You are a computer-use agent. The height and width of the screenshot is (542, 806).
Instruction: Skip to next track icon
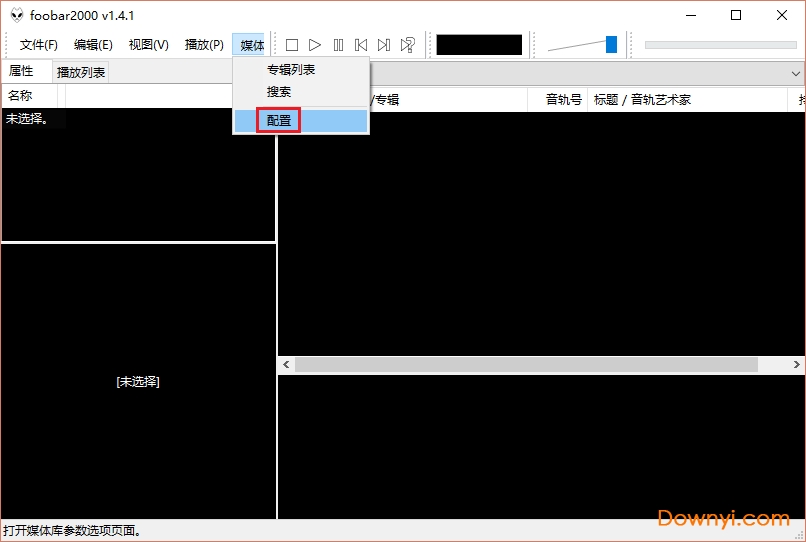click(384, 45)
